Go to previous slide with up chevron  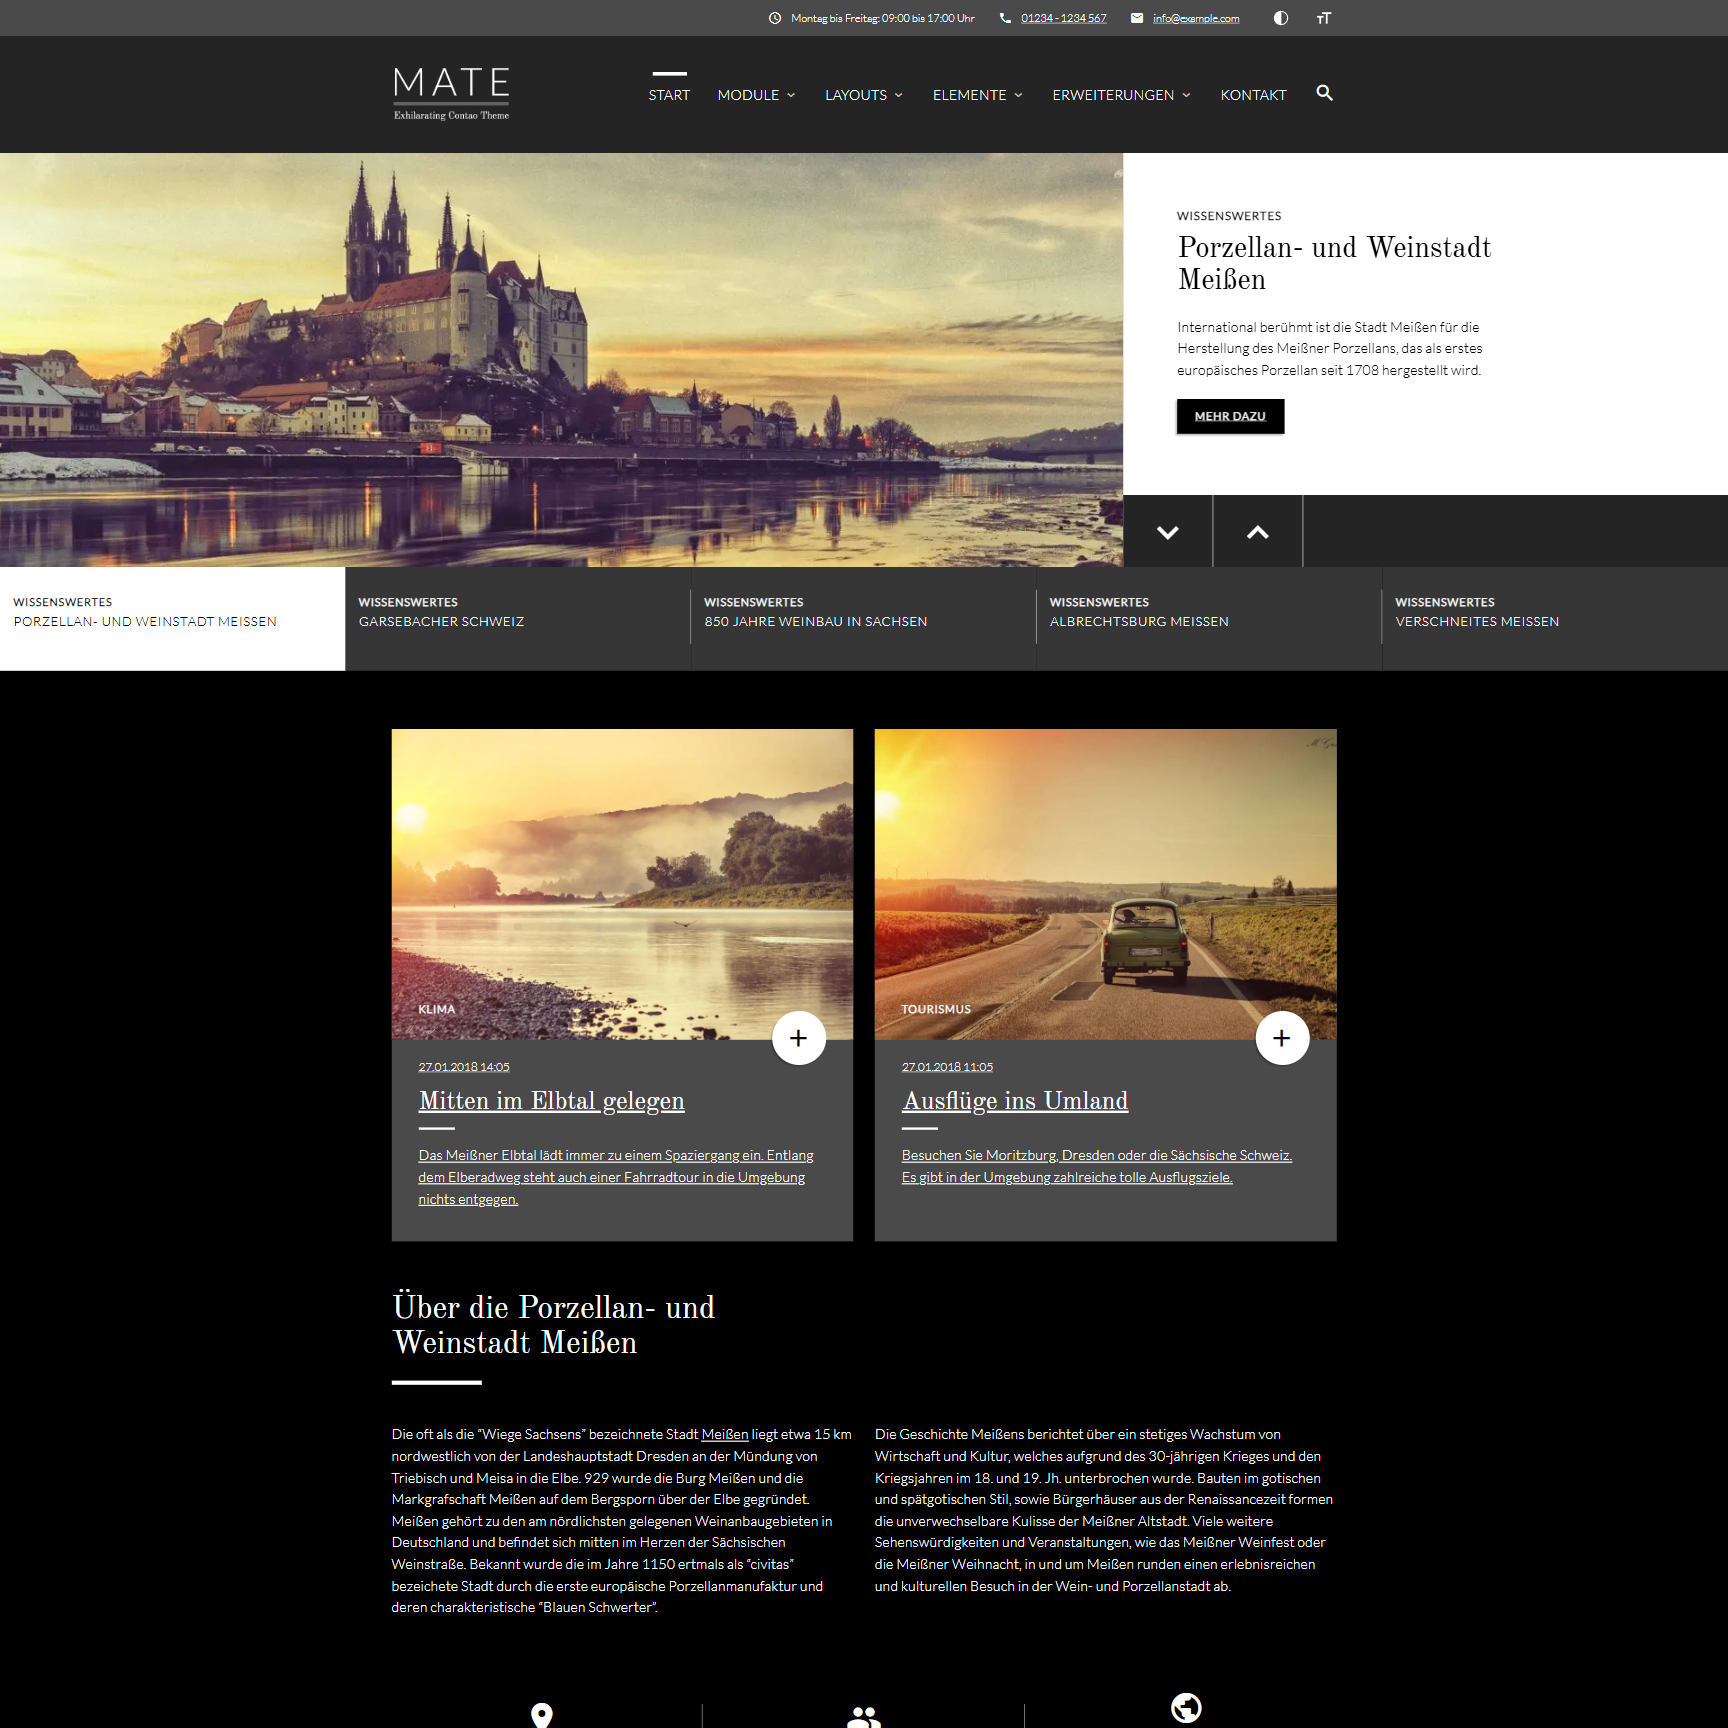pos(1257,532)
